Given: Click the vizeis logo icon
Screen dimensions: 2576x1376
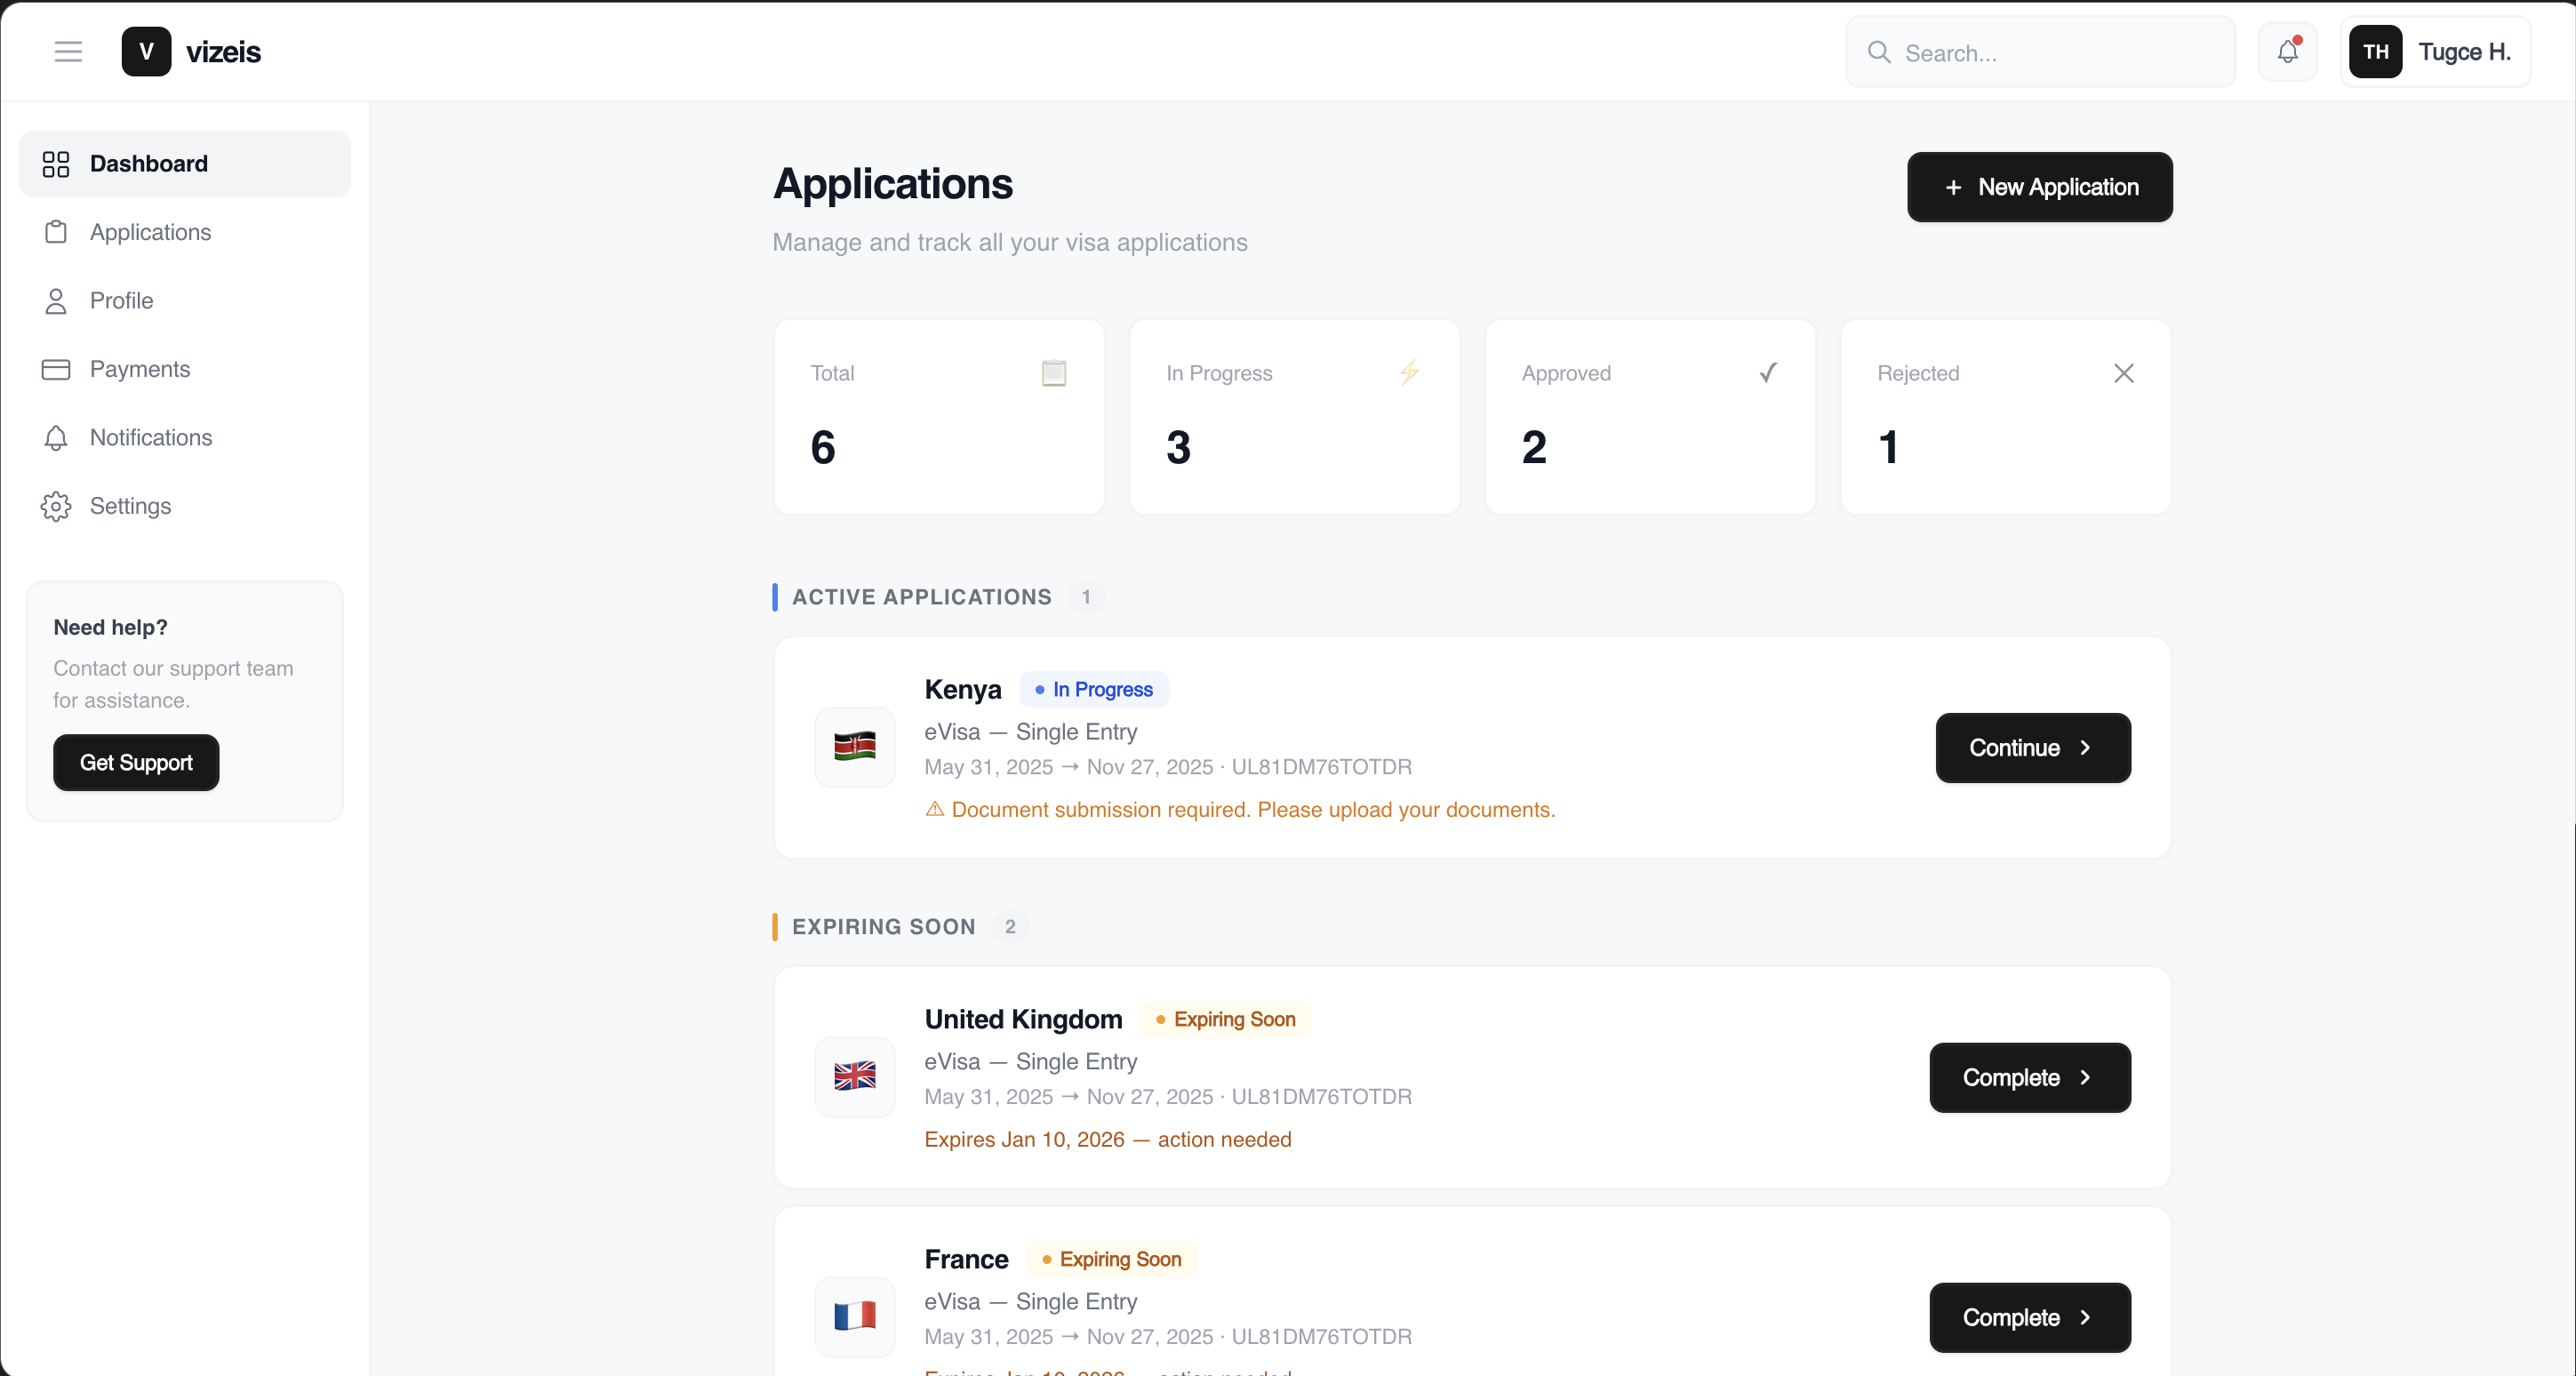Looking at the screenshot, I should click(x=146, y=51).
